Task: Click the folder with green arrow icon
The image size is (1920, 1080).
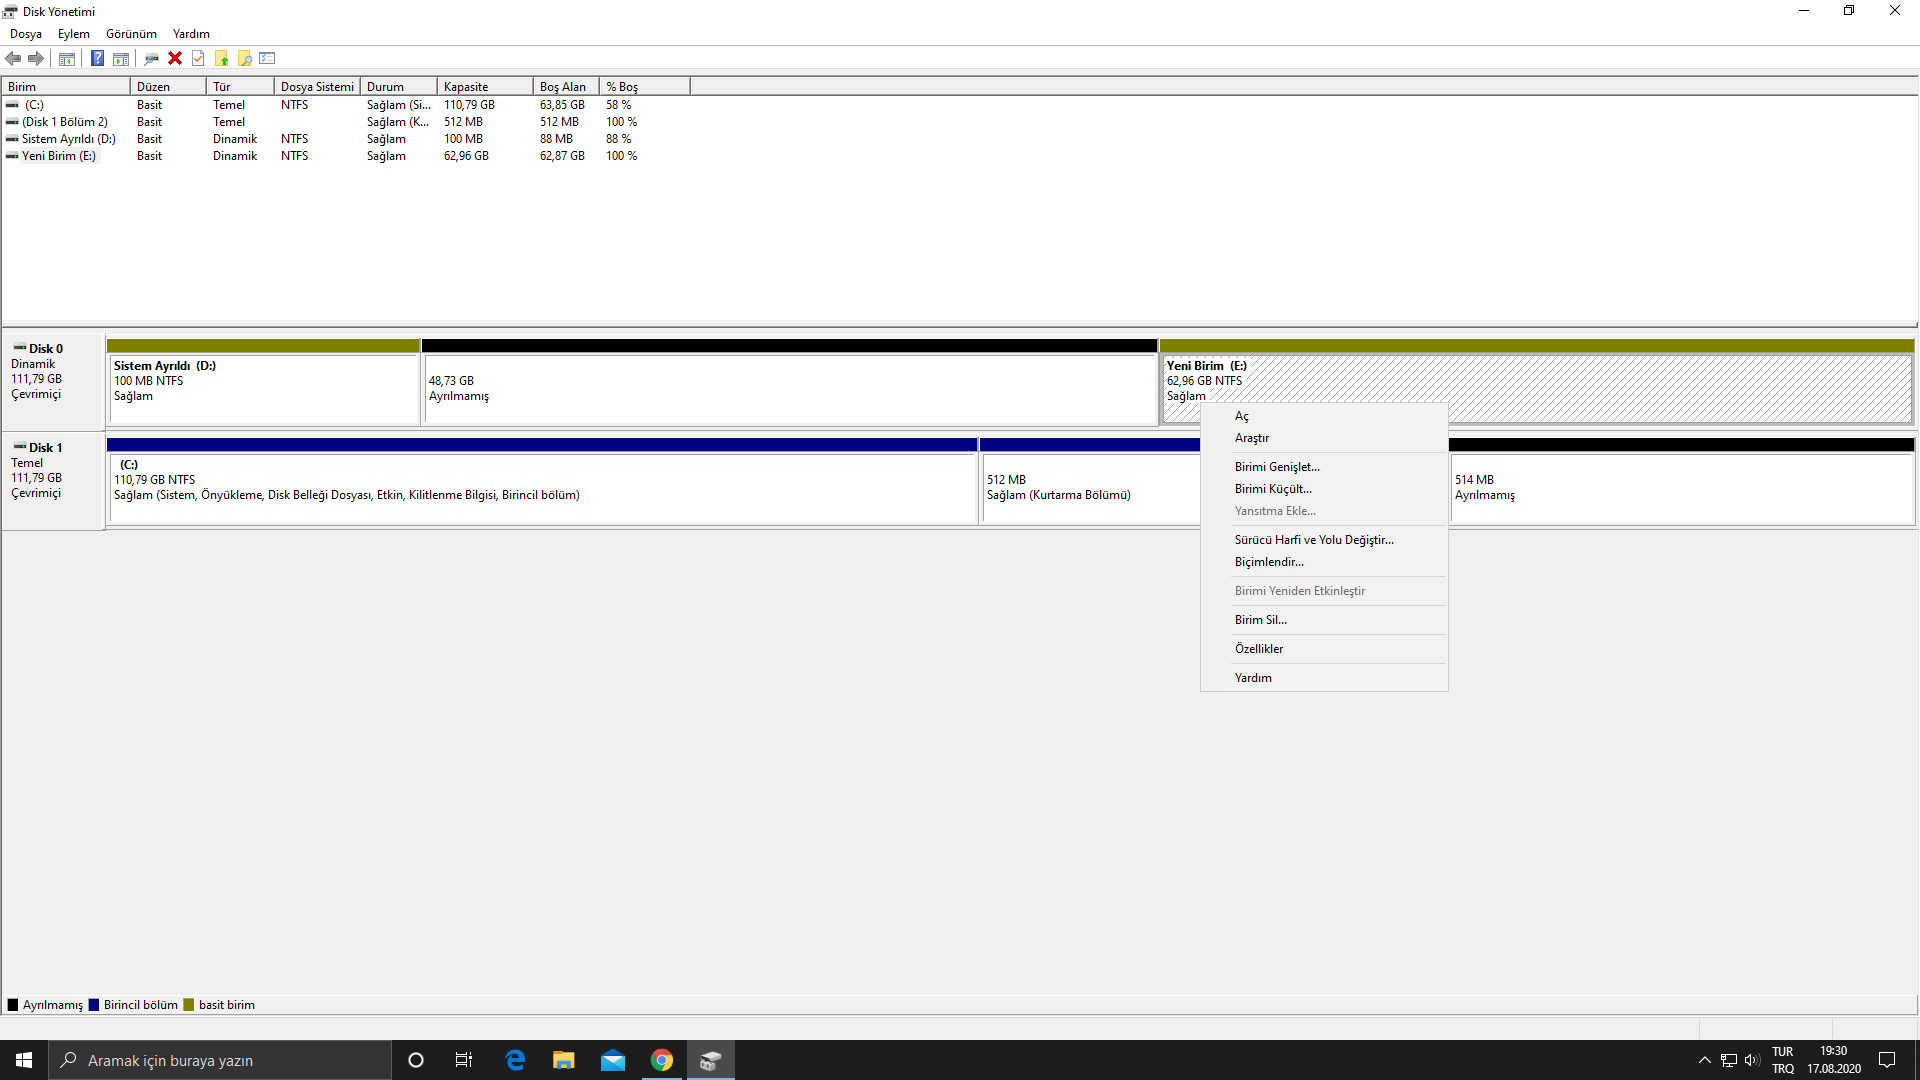Action: coord(221,58)
